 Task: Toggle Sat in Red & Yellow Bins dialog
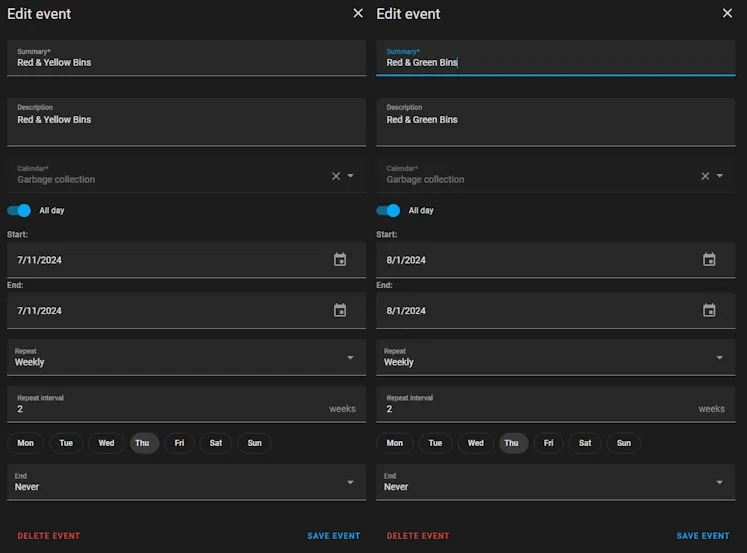click(x=216, y=443)
